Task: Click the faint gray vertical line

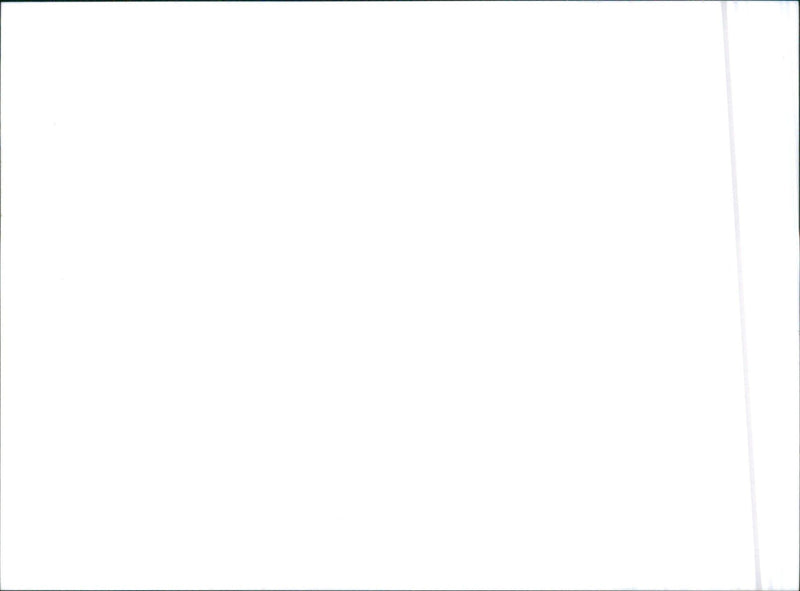Action: pyautogui.click(x=741, y=296)
